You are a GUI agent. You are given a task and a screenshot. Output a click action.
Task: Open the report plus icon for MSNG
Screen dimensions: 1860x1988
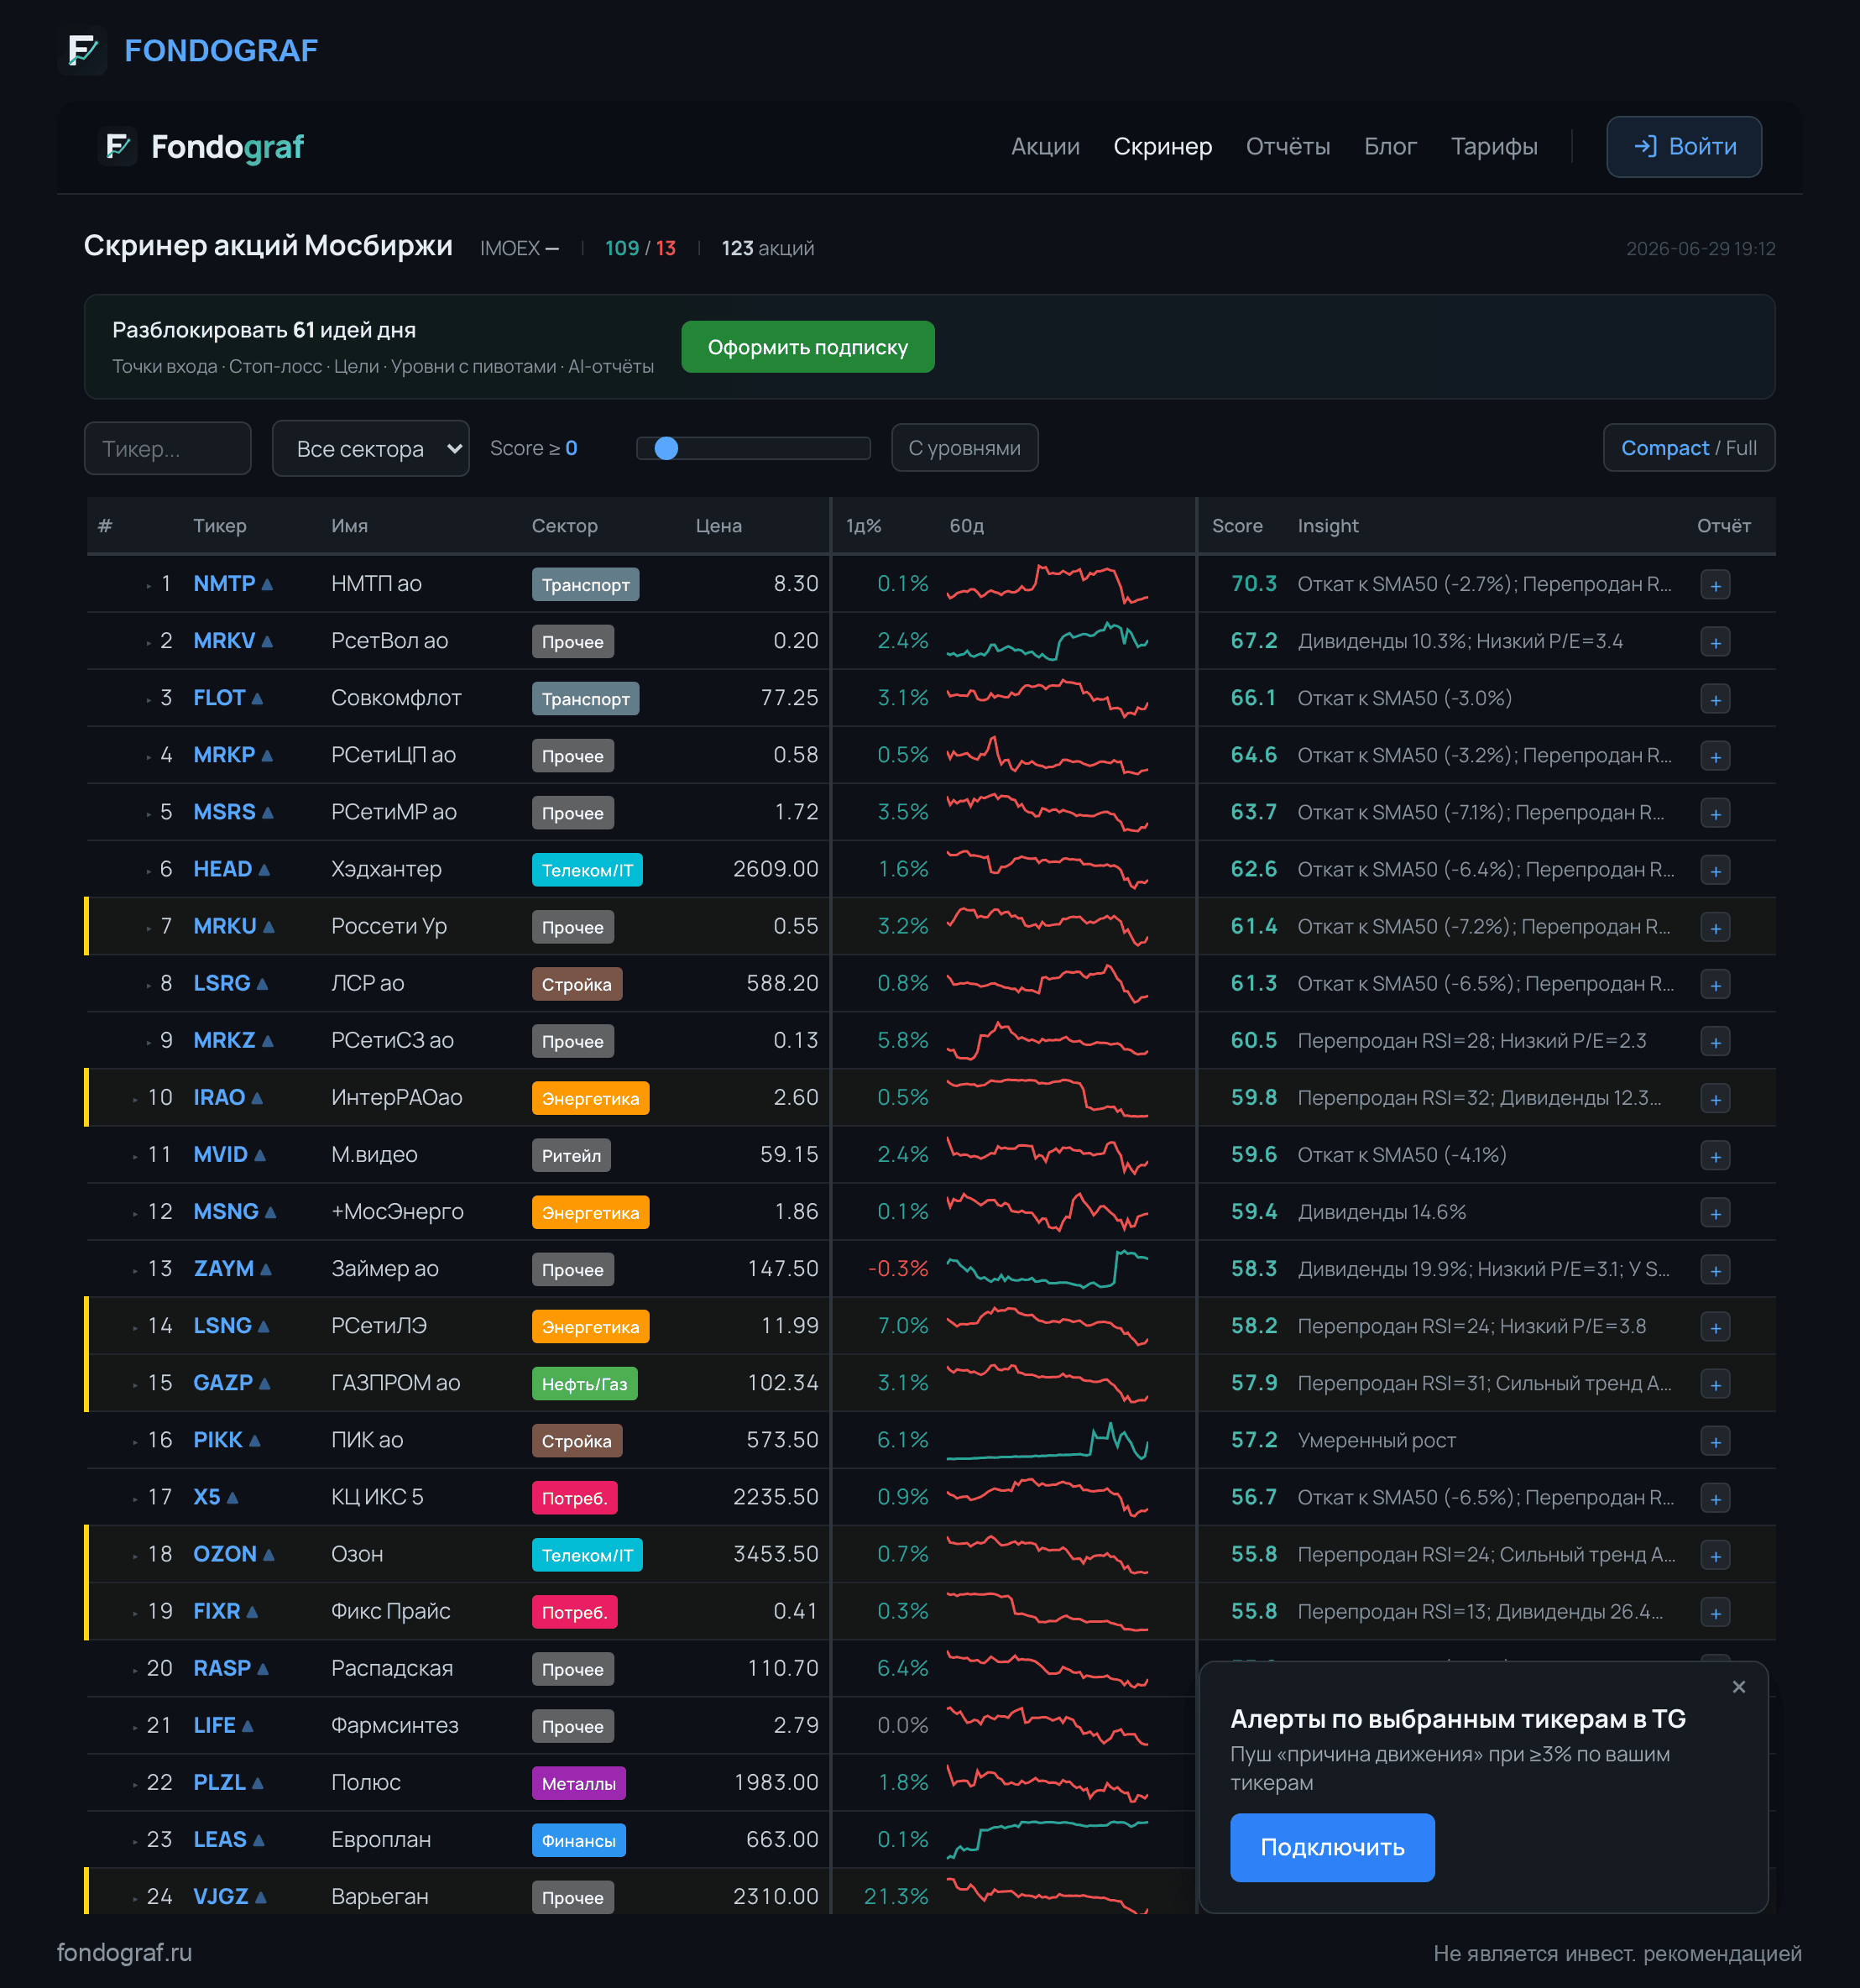(x=1715, y=1212)
